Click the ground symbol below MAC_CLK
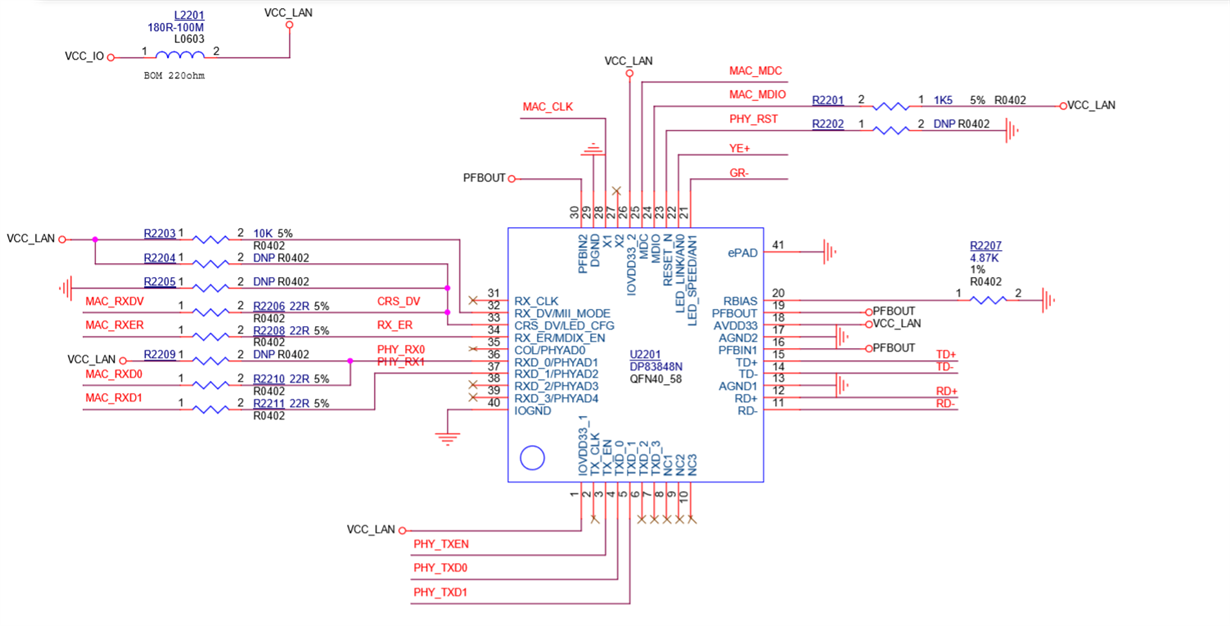 595,150
